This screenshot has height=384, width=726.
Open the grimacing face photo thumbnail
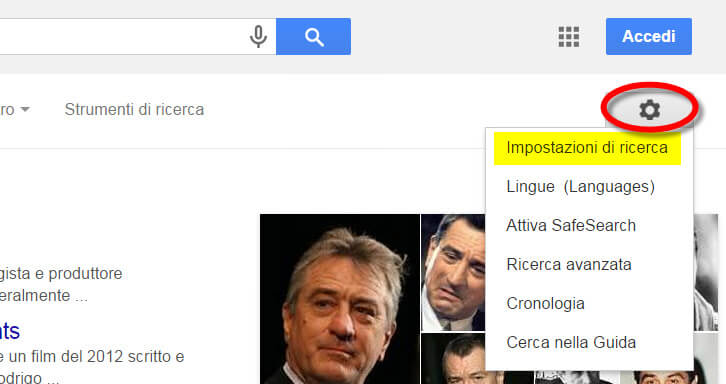(453, 272)
